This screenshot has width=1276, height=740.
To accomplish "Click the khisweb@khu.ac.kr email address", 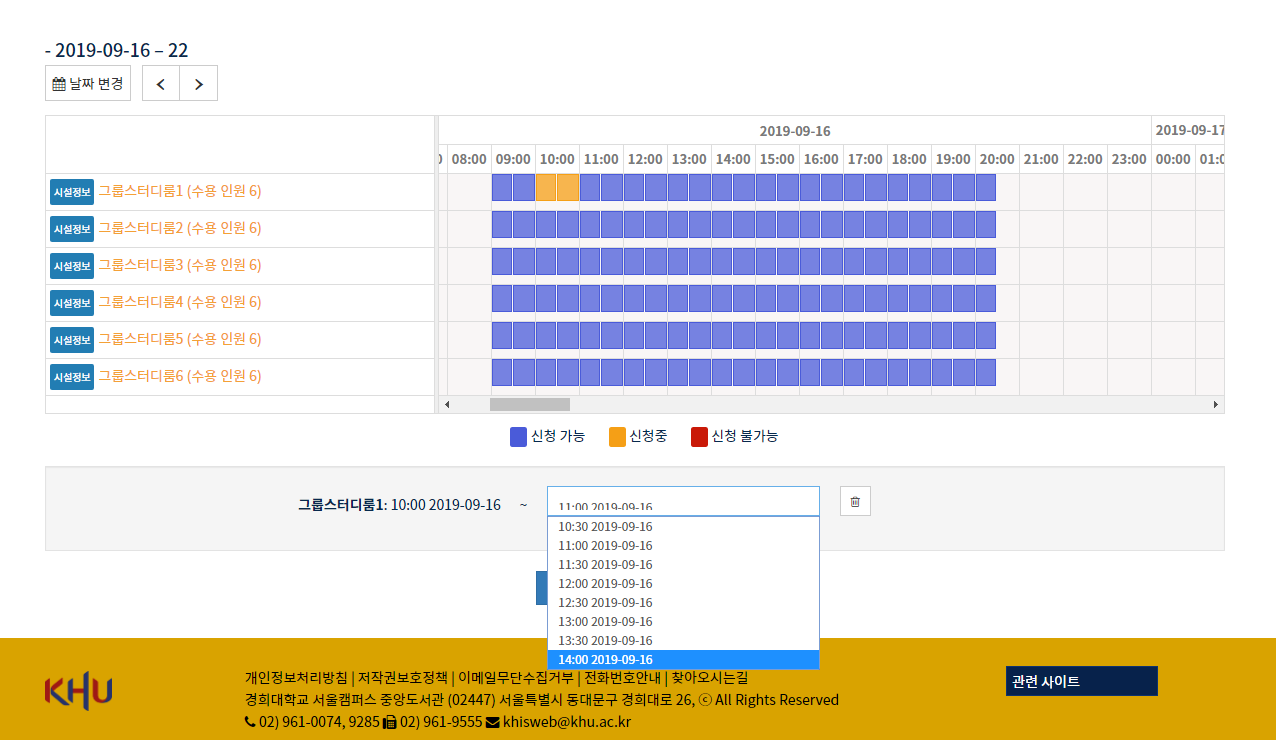I will (x=567, y=721).
